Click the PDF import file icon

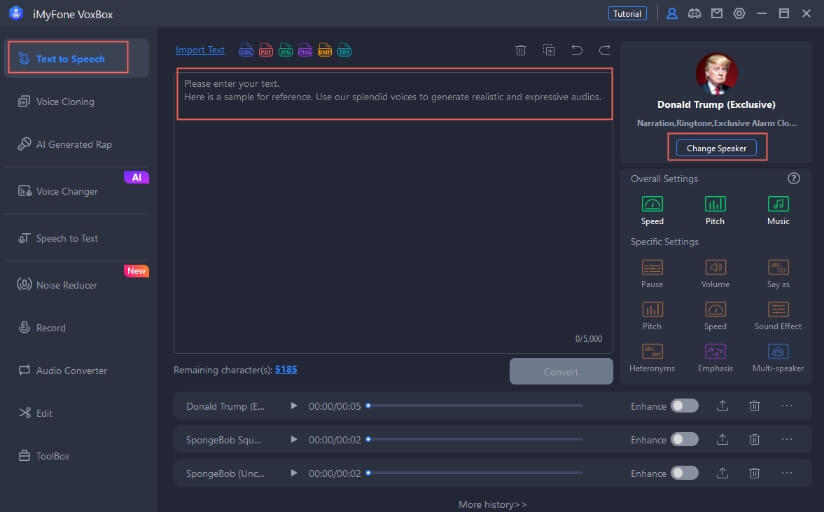pos(266,50)
